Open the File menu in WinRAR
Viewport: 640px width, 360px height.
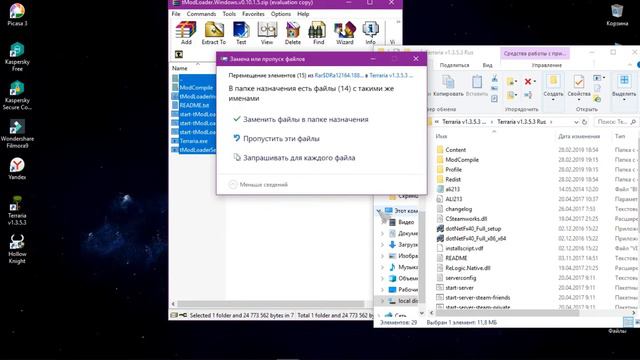point(176,14)
